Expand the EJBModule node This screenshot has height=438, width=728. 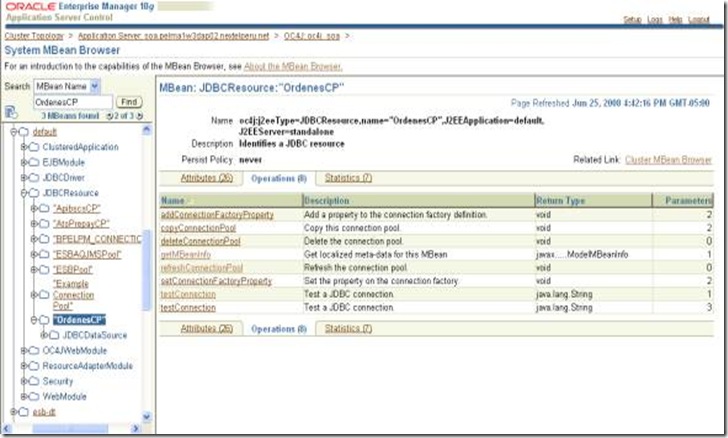click(x=24, y=163)
